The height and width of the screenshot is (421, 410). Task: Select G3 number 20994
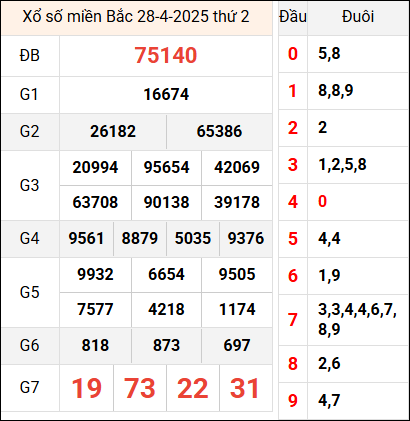[x=95, y=167]
